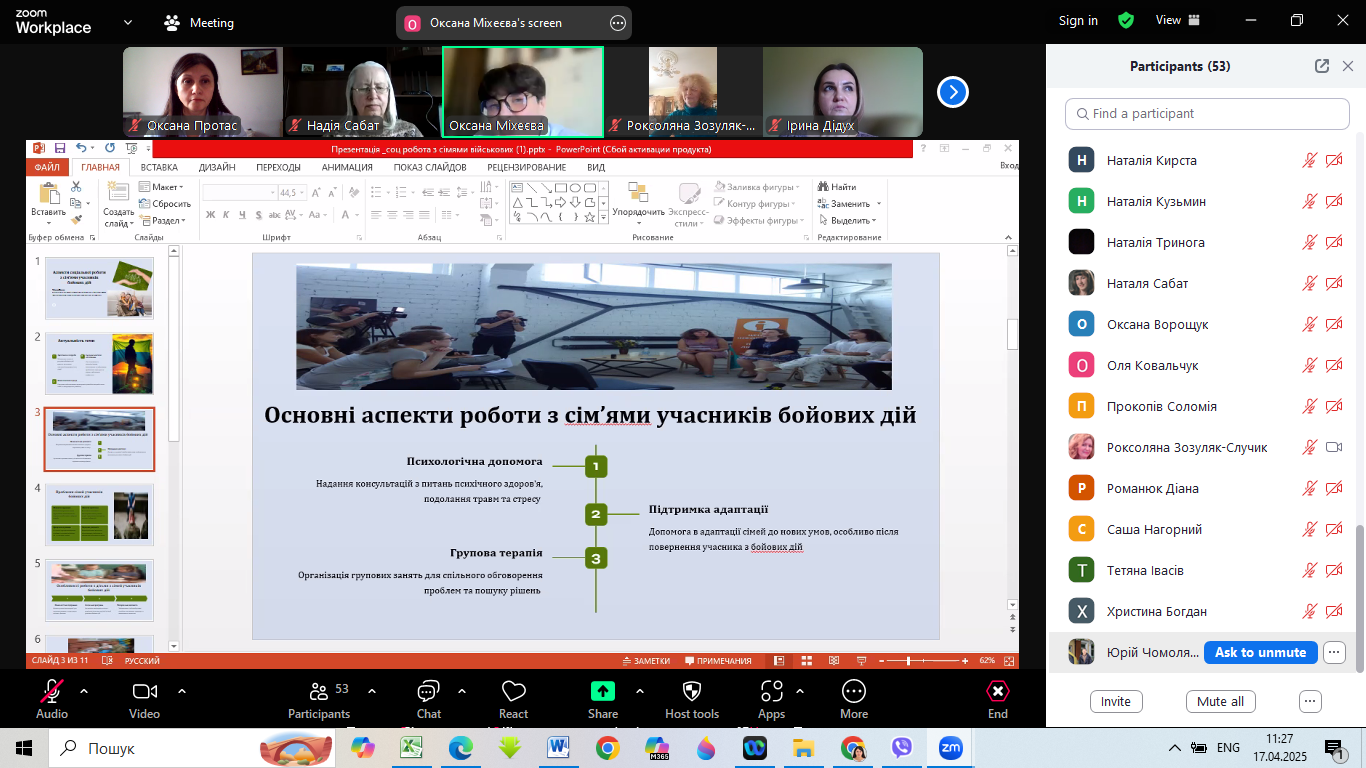Image resolution: width=1366 pixels, height=768 pixels.
Task: Pop out the Participants panel
Action: pyautogui.click(x=1321, y=66)
